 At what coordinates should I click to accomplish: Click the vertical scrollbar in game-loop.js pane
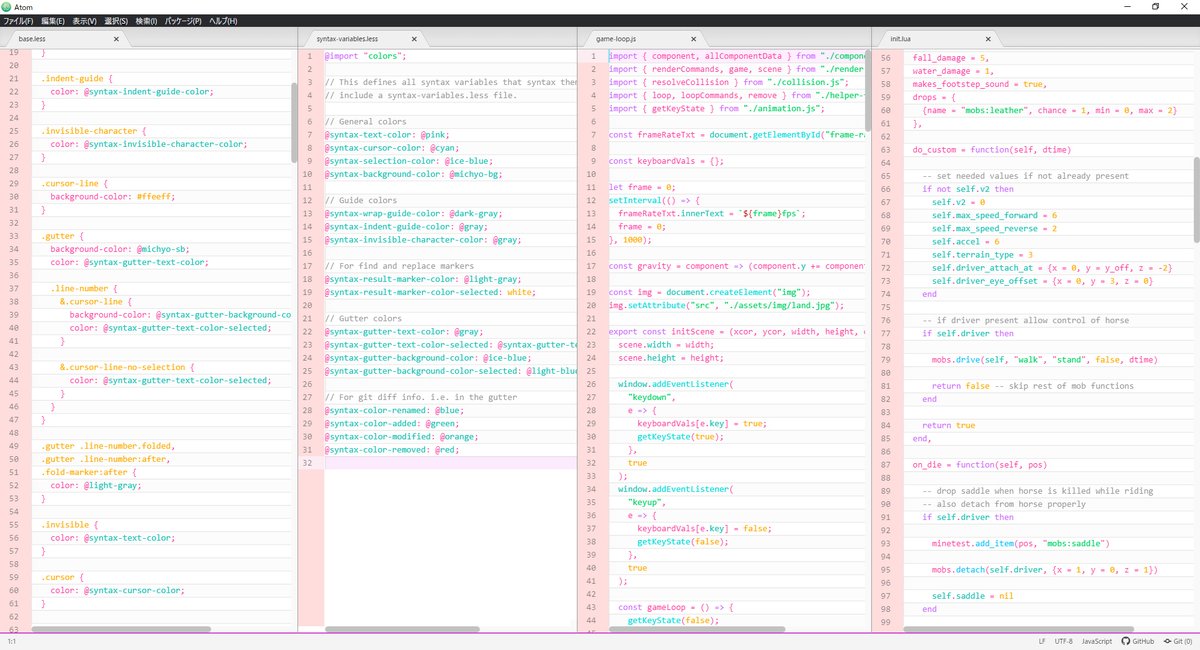869,90
